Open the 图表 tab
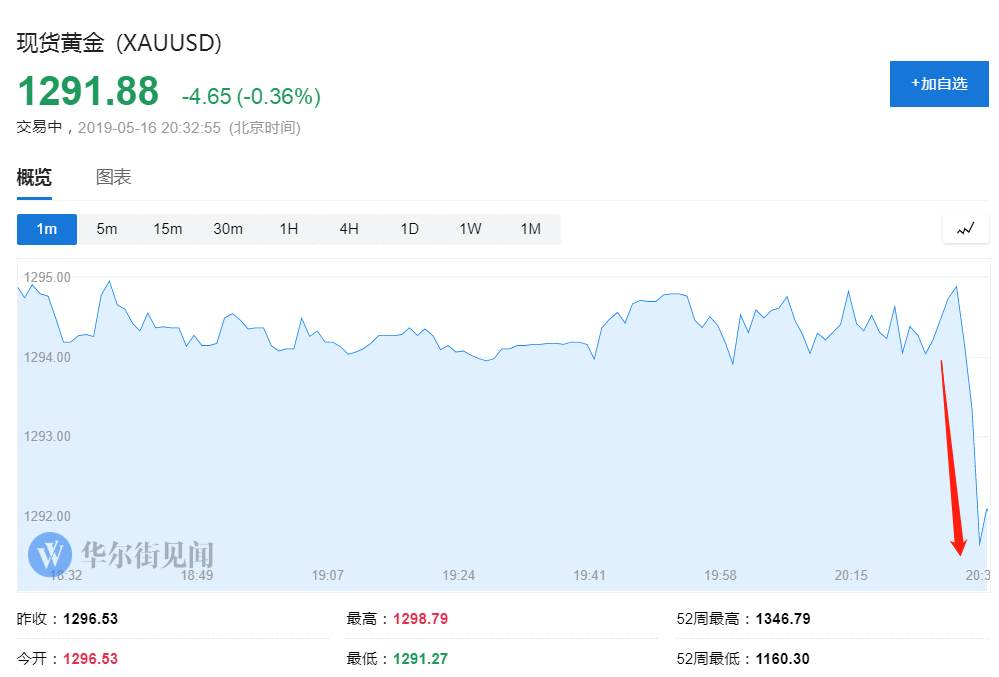The width and height of the screenshot is (999, 677). pyautogui.click(x=113, y=178)
